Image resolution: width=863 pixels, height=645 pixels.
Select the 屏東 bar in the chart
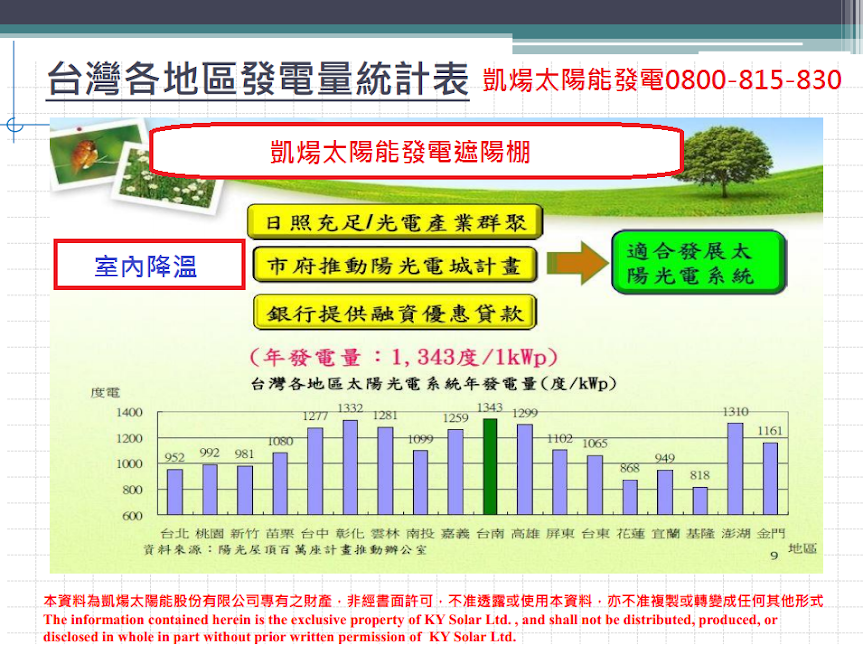coord(560,483)
